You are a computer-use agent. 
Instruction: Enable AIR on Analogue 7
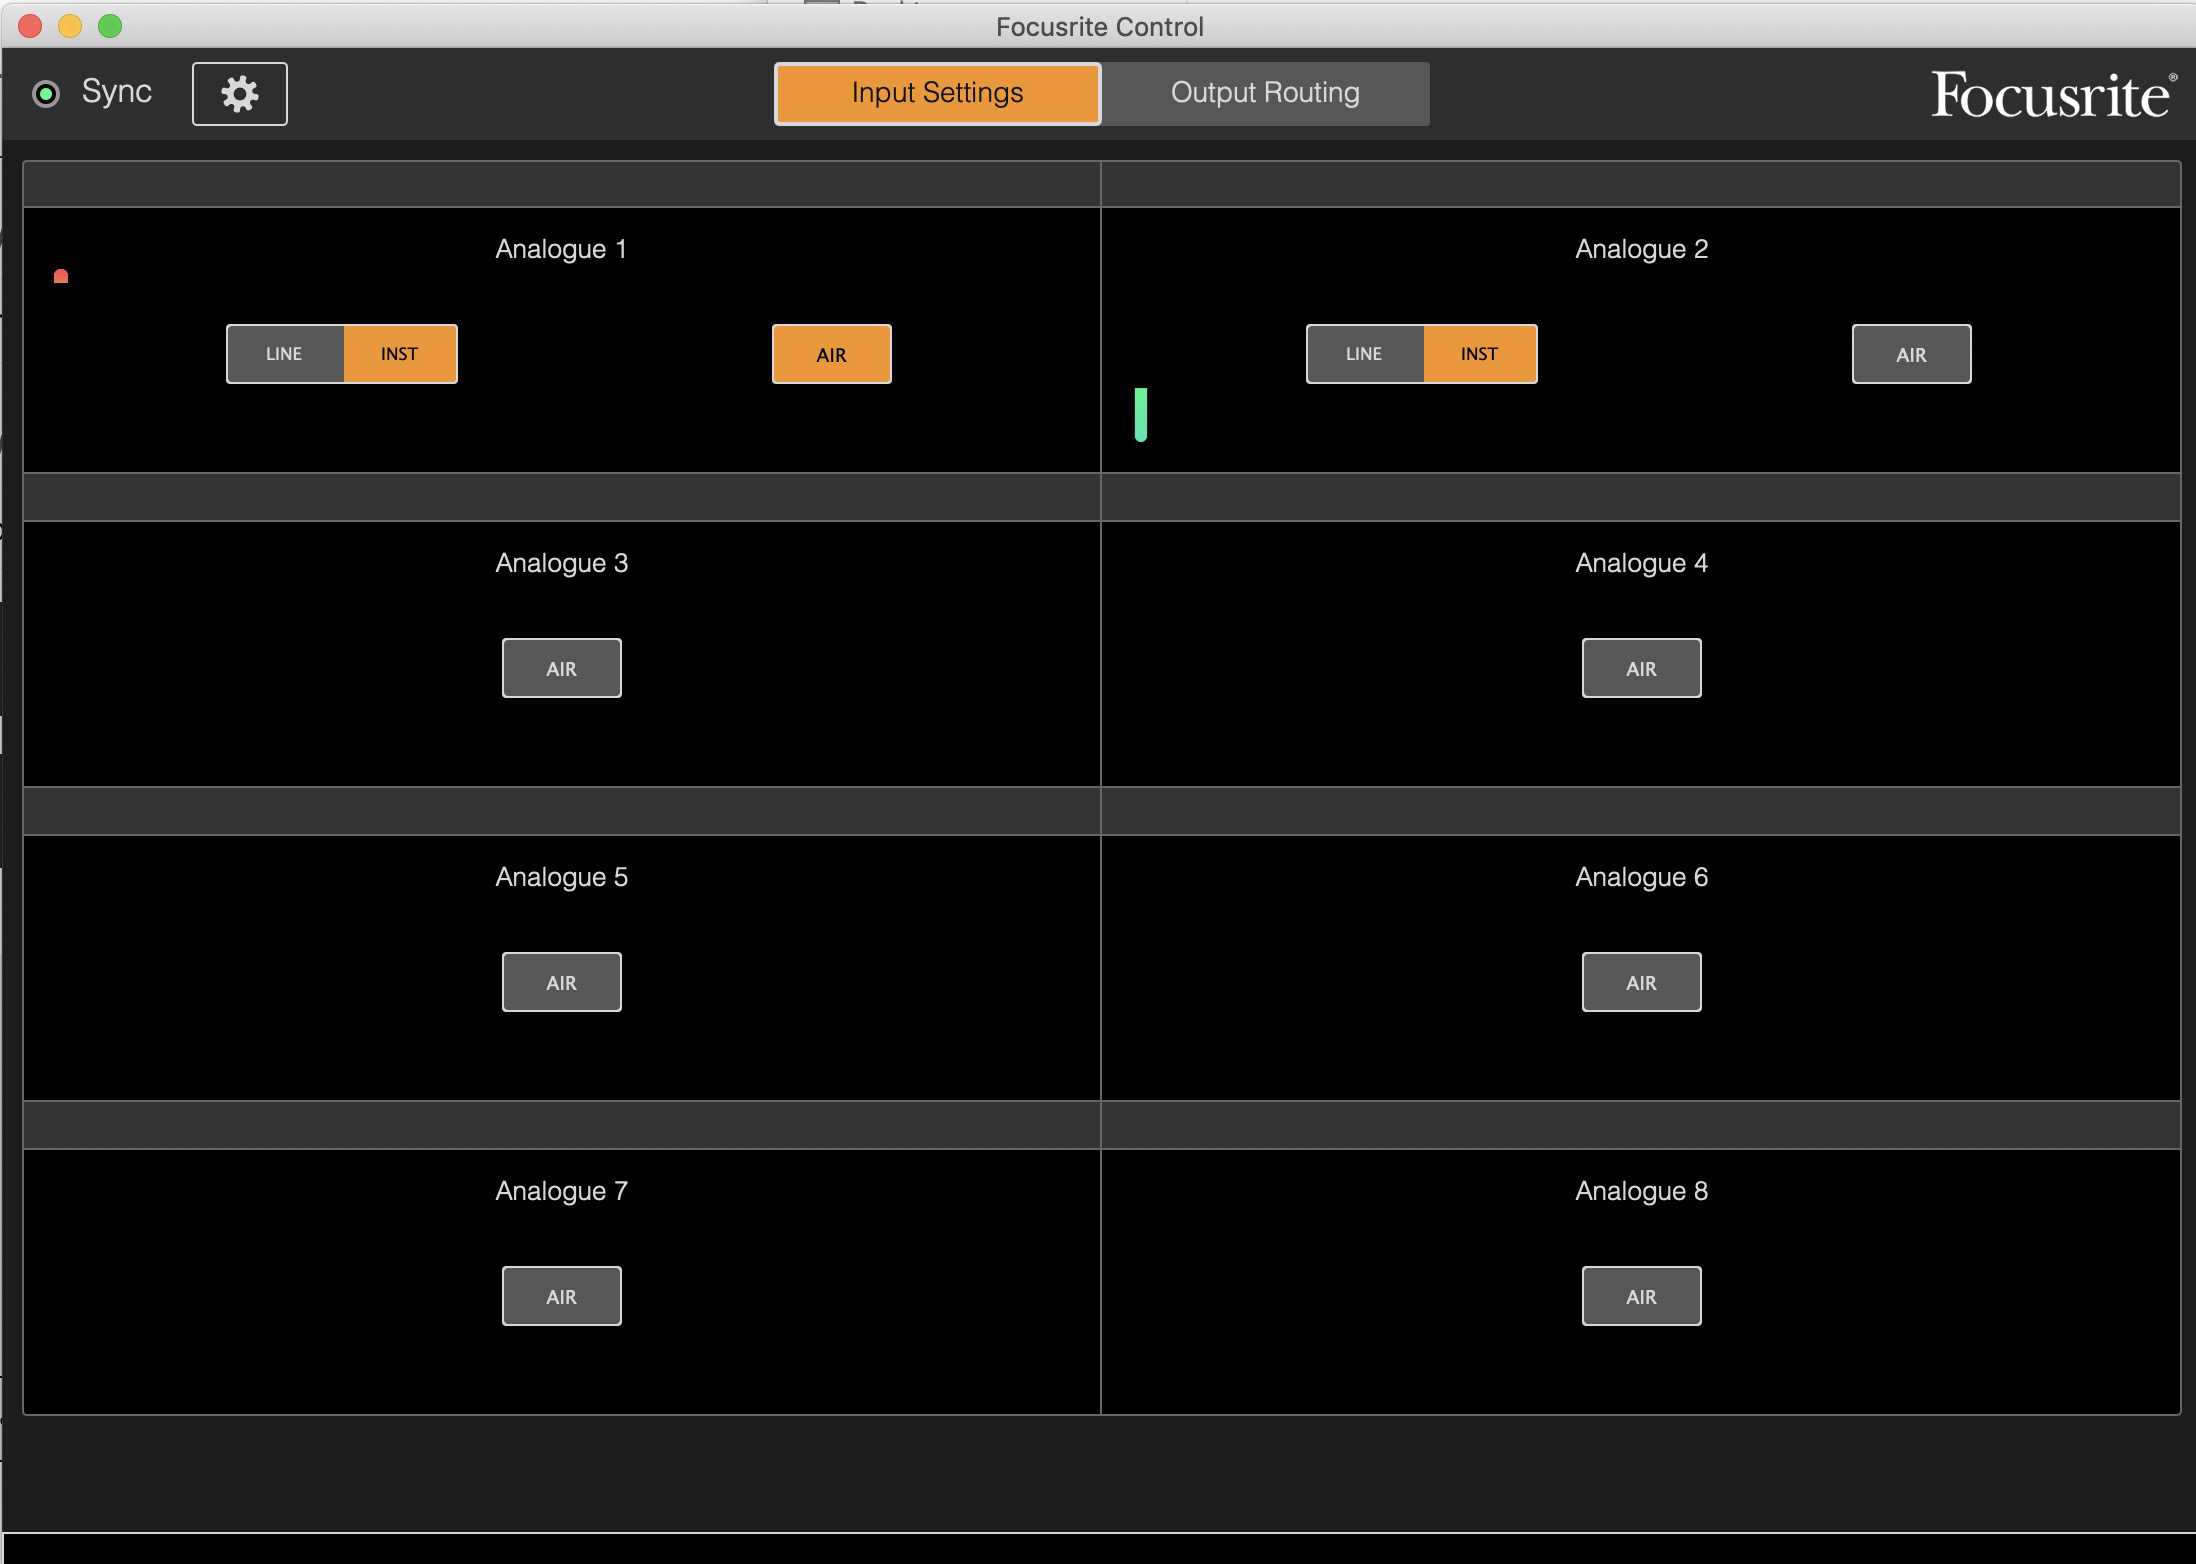[561, 1295]
